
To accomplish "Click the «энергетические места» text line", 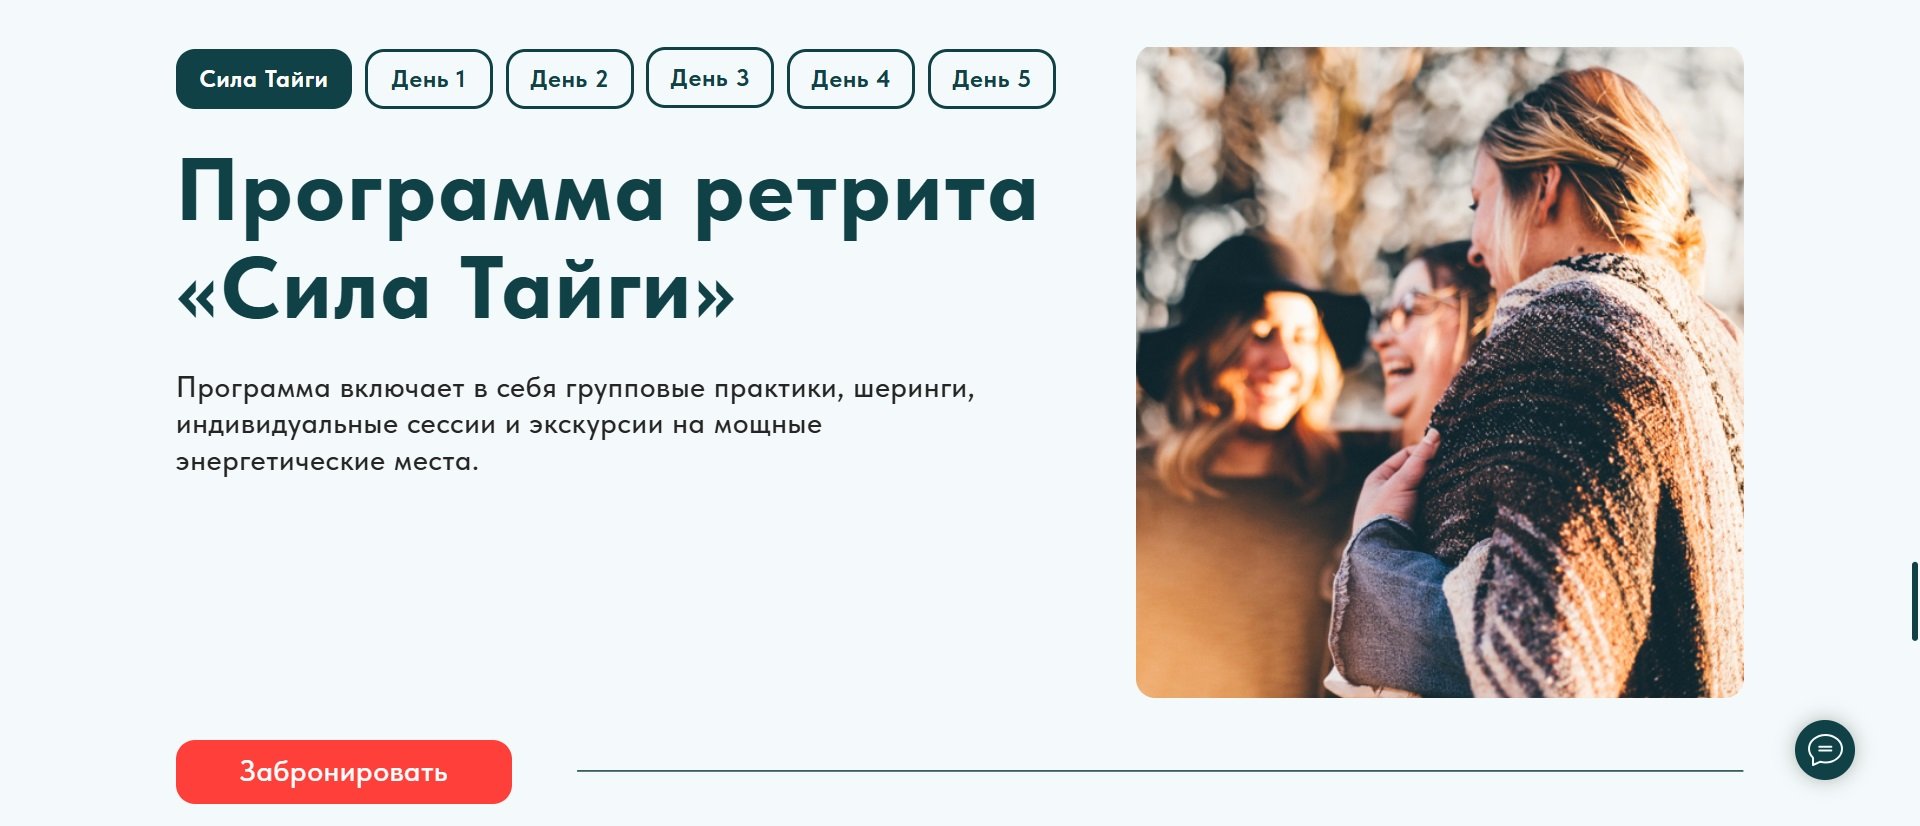I will tap(327, 462).
